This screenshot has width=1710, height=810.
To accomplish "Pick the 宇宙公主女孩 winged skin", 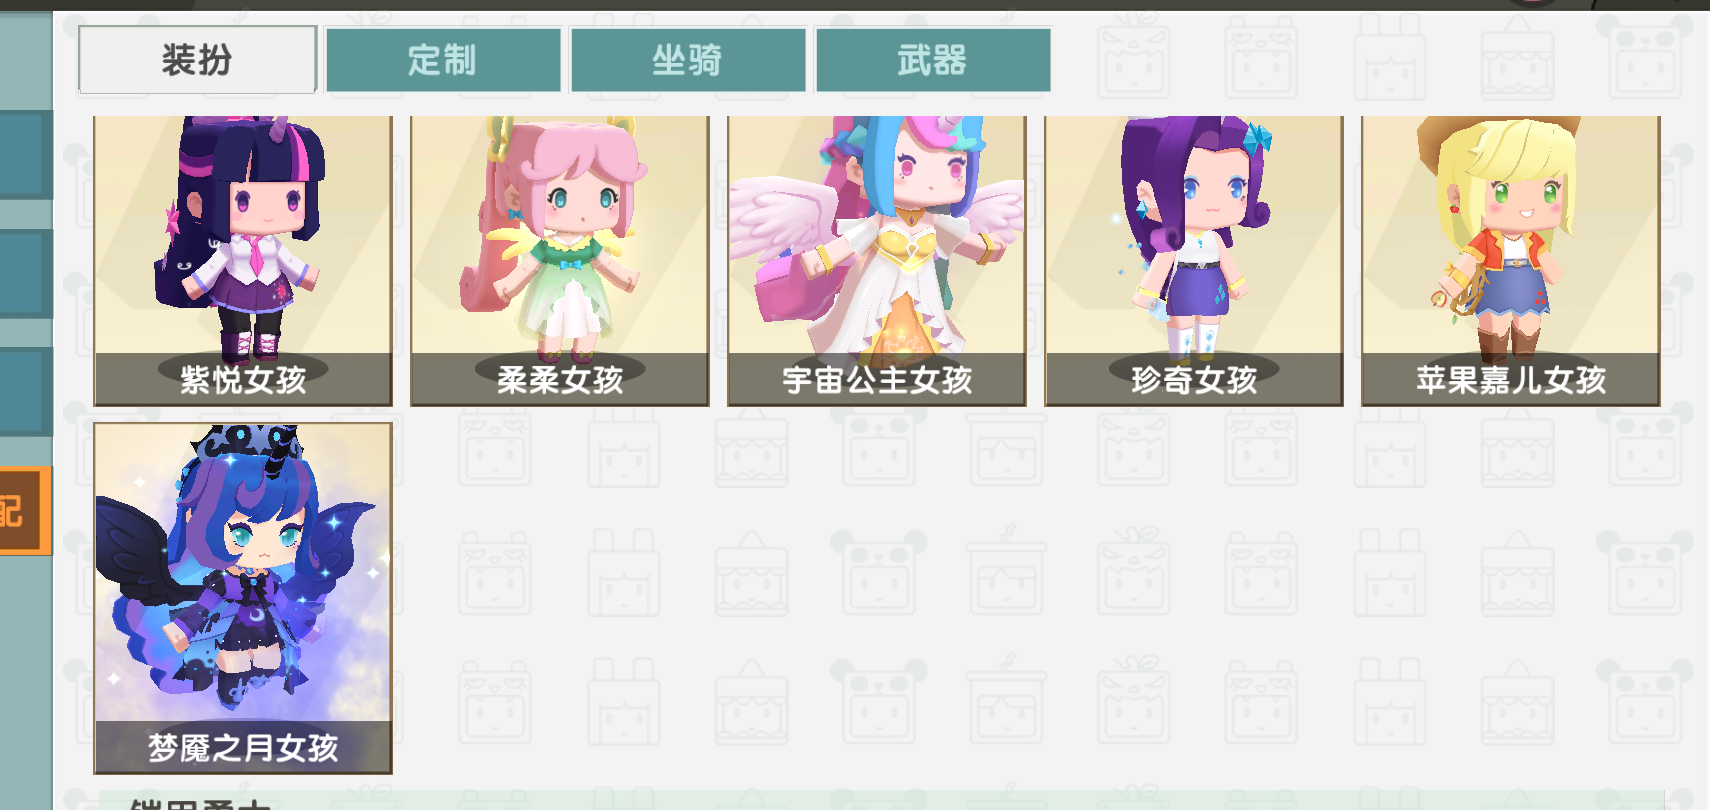I will (877, 261).
